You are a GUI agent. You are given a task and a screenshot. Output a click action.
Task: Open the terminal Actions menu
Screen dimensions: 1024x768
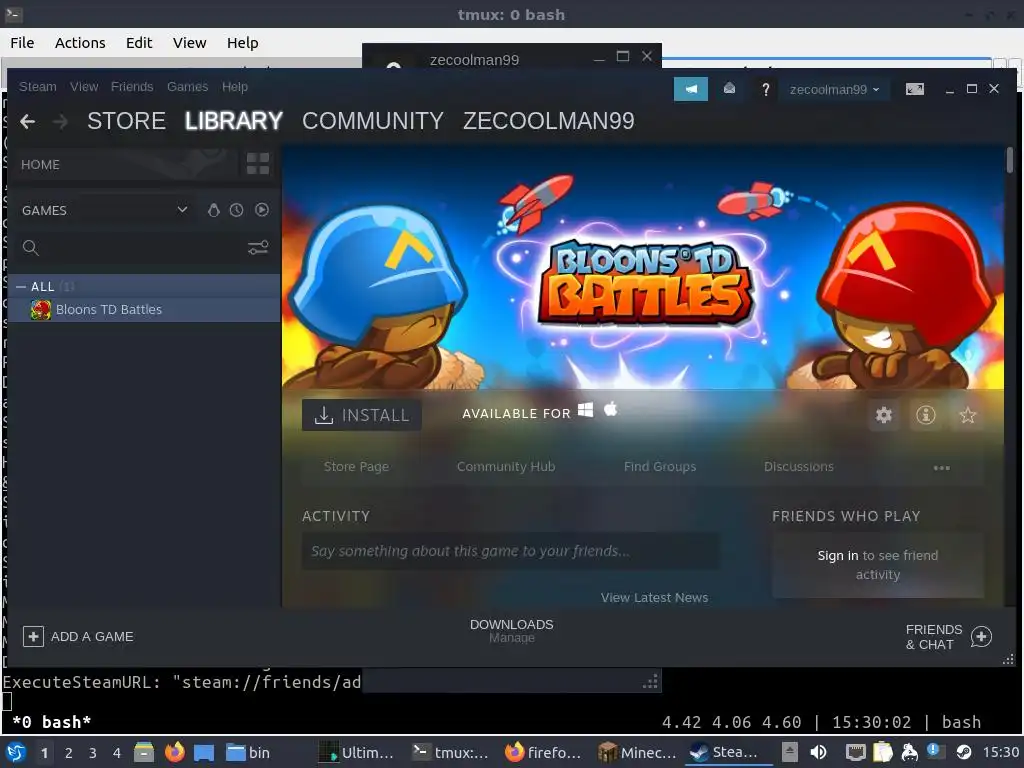(80, 43)
